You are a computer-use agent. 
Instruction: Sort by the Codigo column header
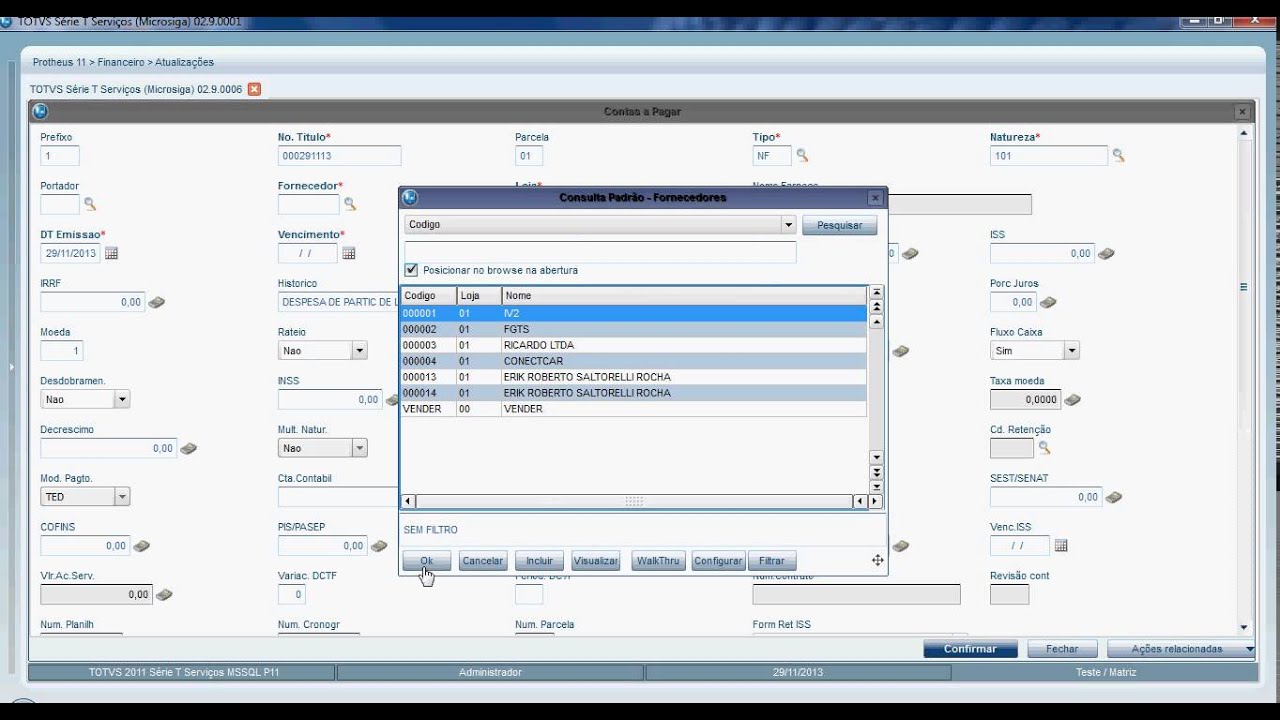[429, 296]
